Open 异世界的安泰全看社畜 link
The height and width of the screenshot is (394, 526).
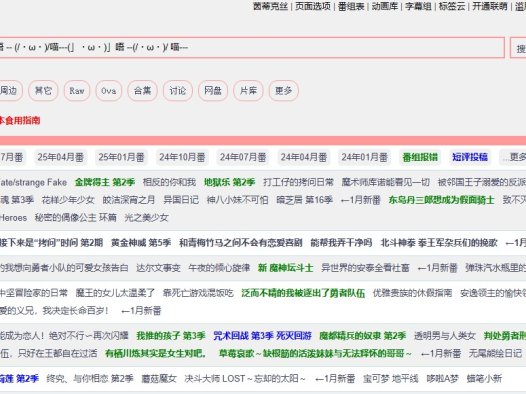click(365, 268)
